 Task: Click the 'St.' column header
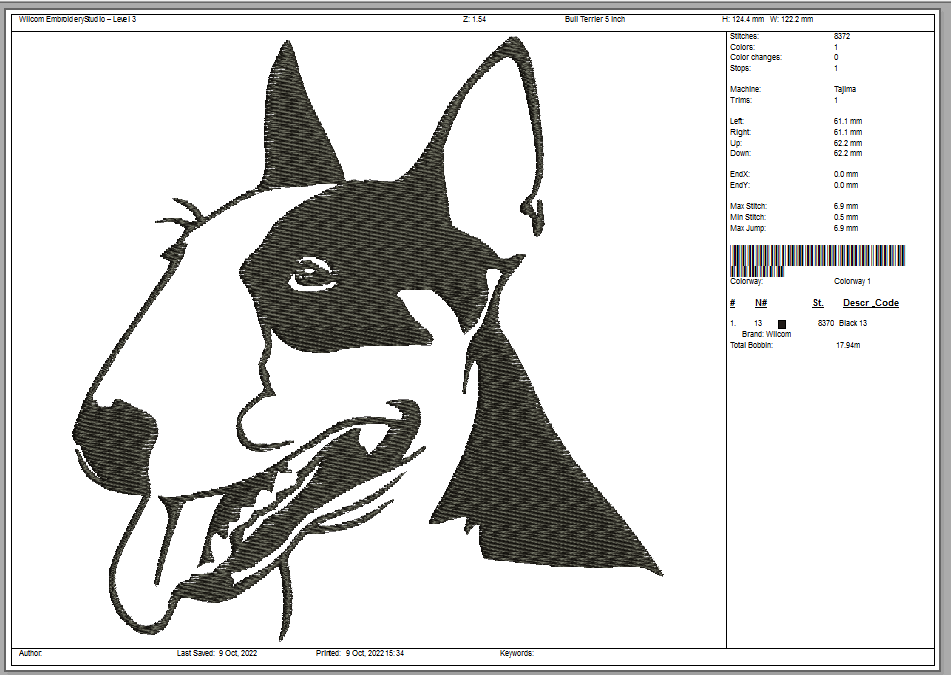click(817, 303)
